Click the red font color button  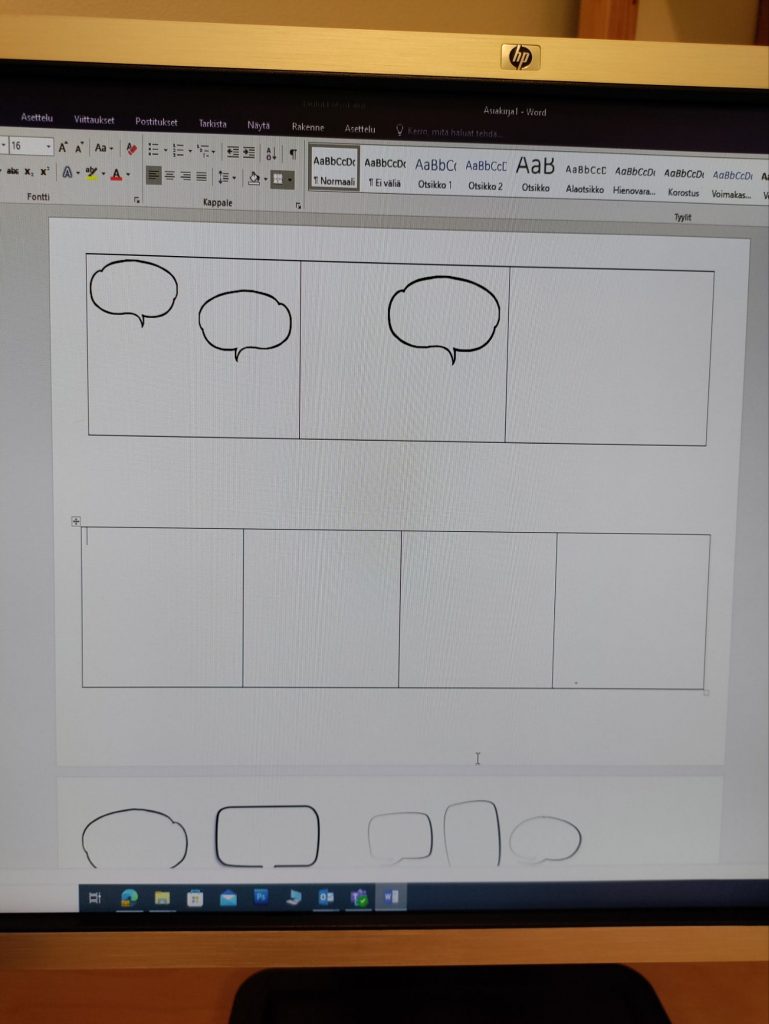(116, 175)
